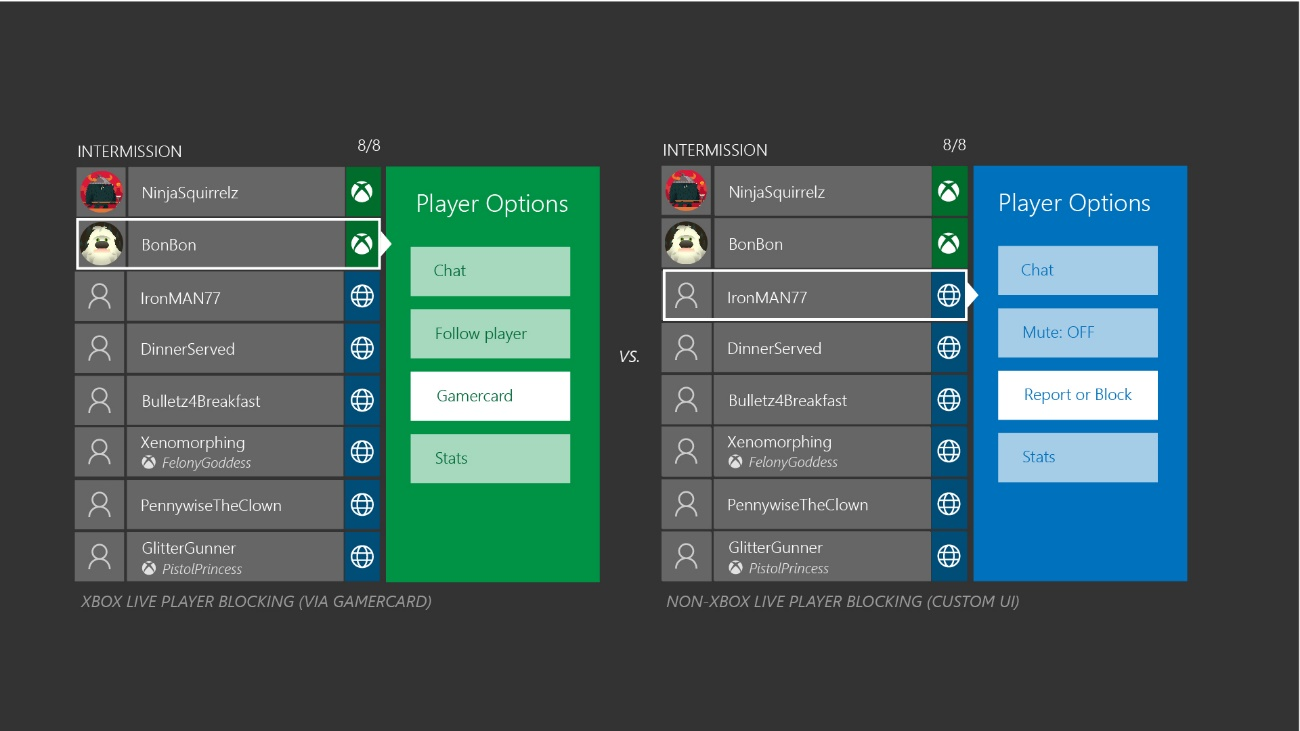Click BonBon avatar in left green-panel list
Viewport: 1300px width, 731px height.
coord(101,245)
